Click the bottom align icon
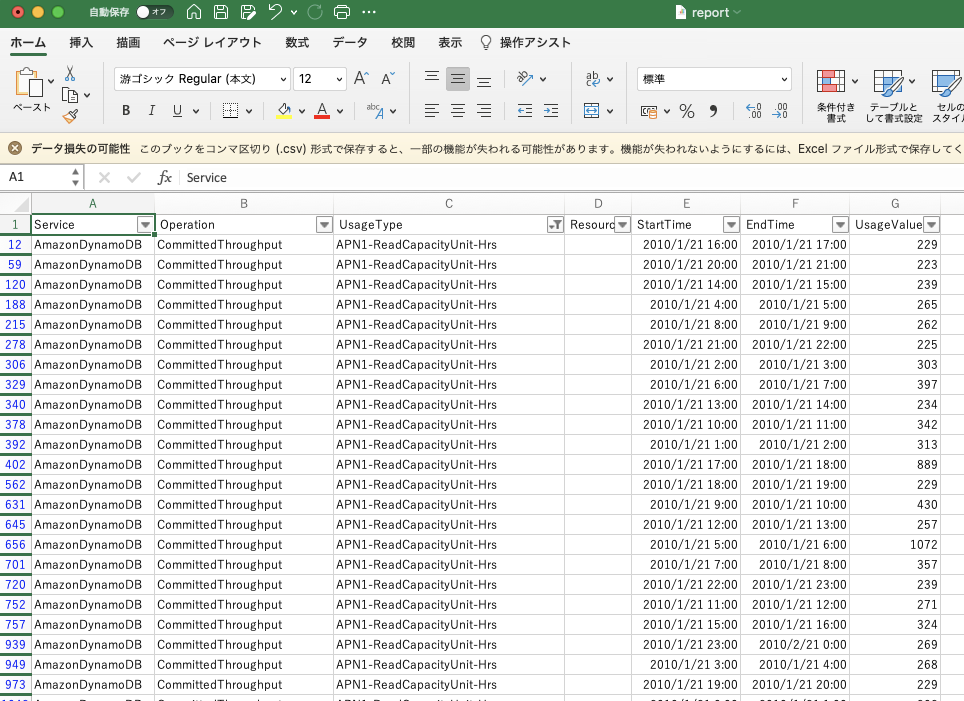 point(484,80)
